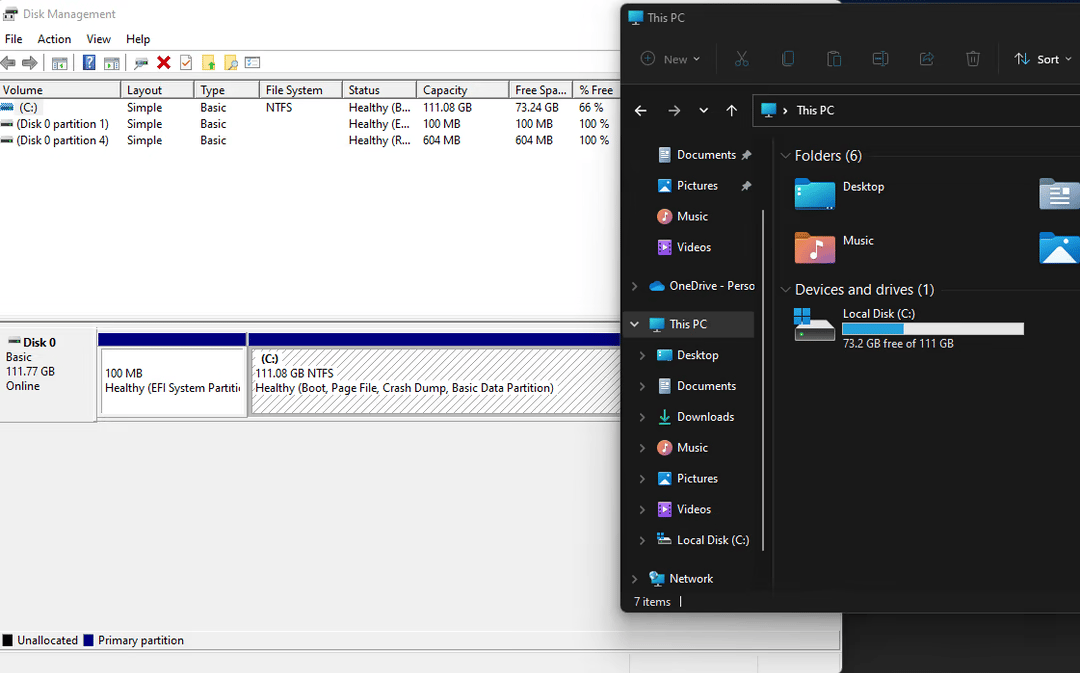Sort by the Volume column header
The width and height of the screenshot is (1080, 673).
click(x=60, y=90)
